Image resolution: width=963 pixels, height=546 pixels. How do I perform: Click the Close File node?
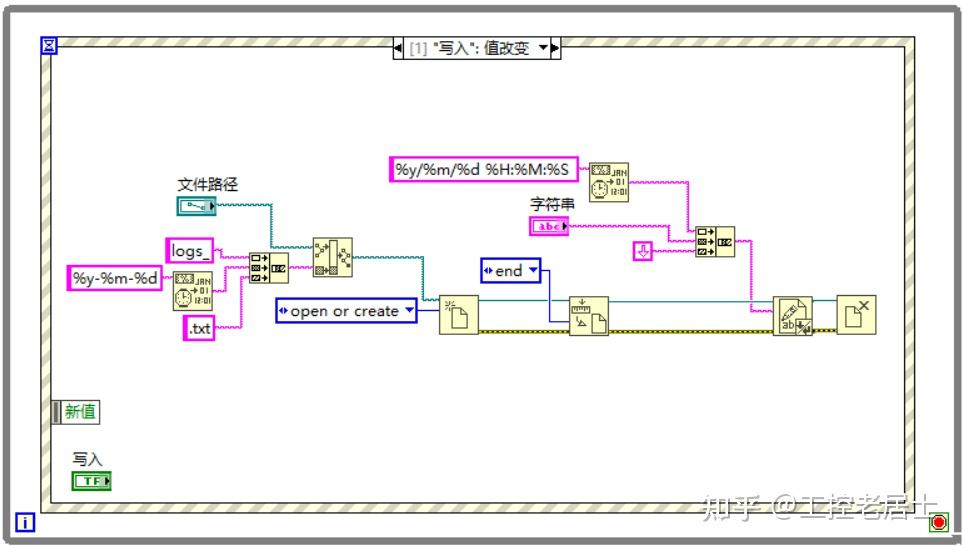[856, 314]
